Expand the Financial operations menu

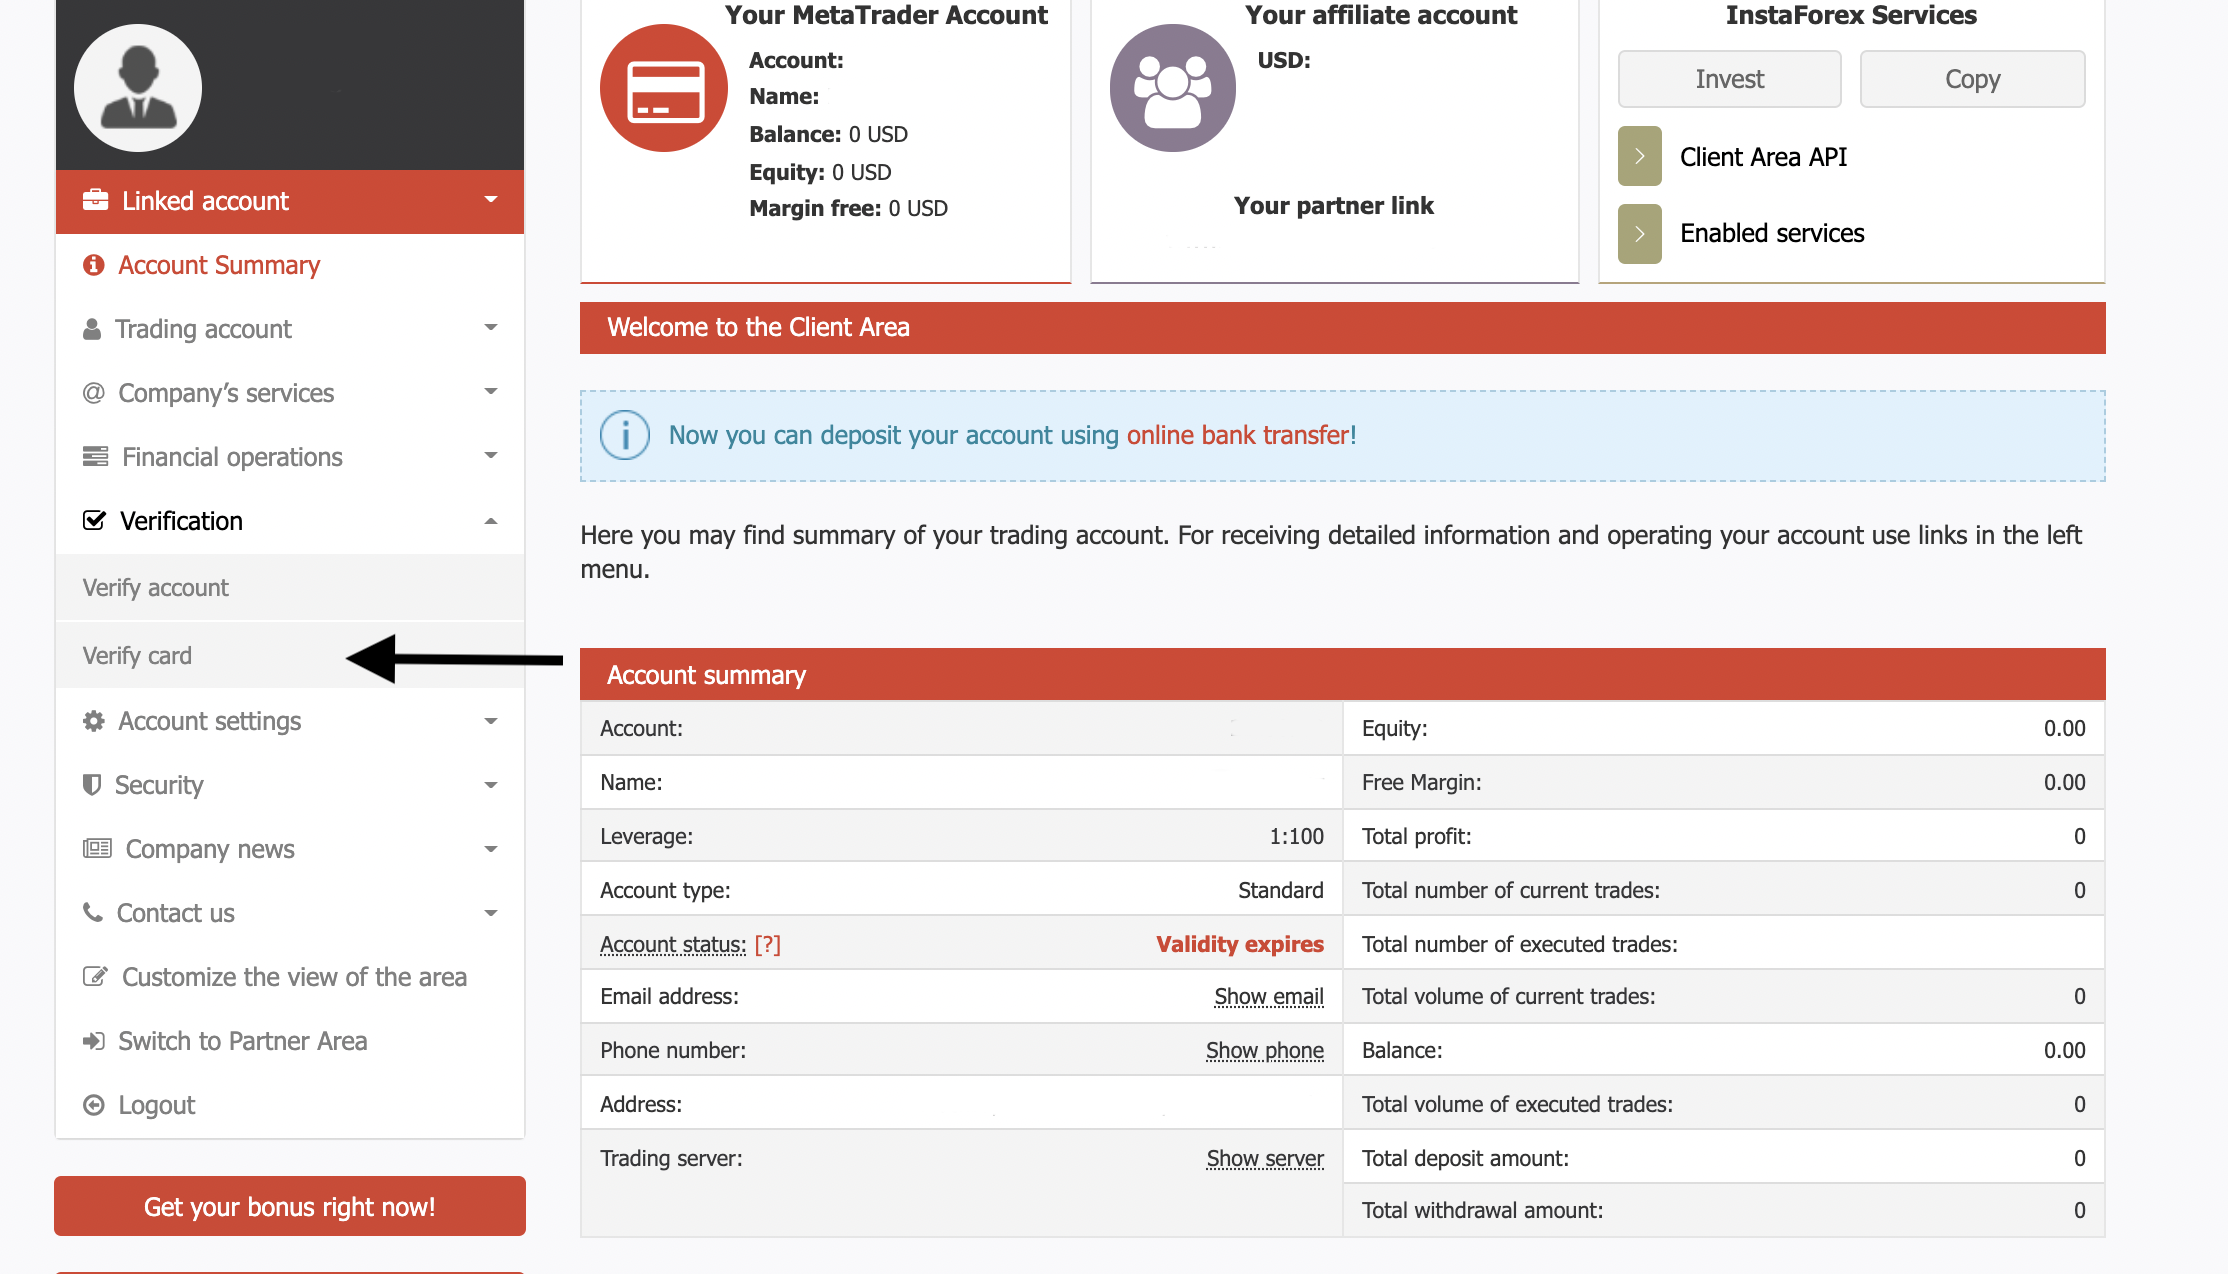[x=490, y=456]
